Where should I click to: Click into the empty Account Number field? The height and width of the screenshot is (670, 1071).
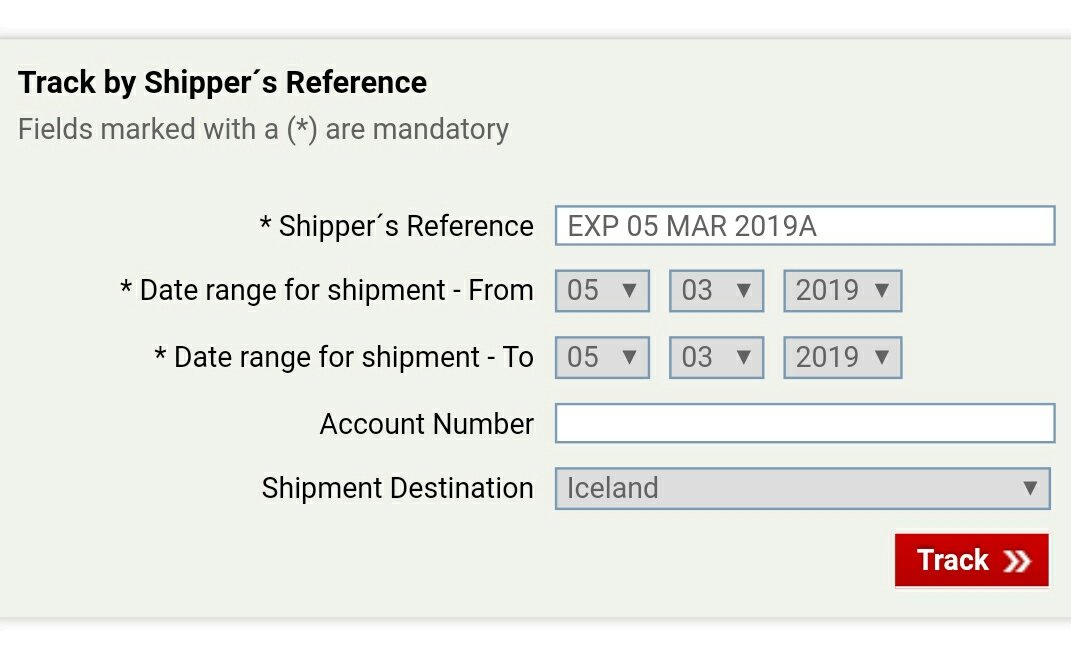pos(805,423)
